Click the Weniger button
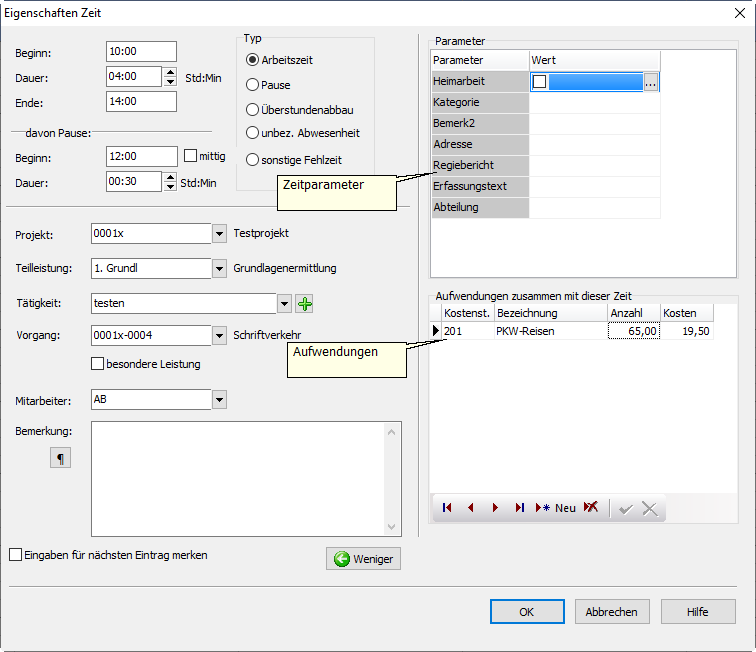The width and height of the screenshot is (756, 652). [x=363, y=559]
